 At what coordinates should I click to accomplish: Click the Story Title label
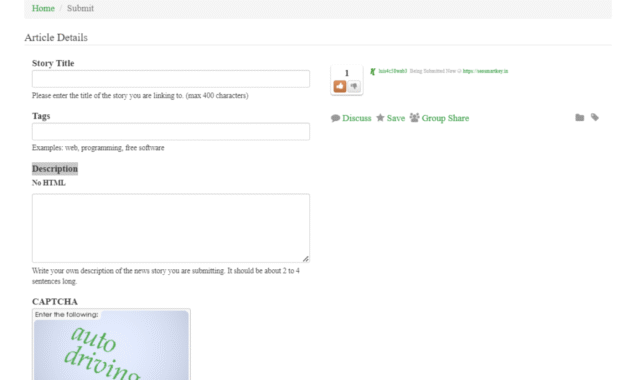click(53, 63)
